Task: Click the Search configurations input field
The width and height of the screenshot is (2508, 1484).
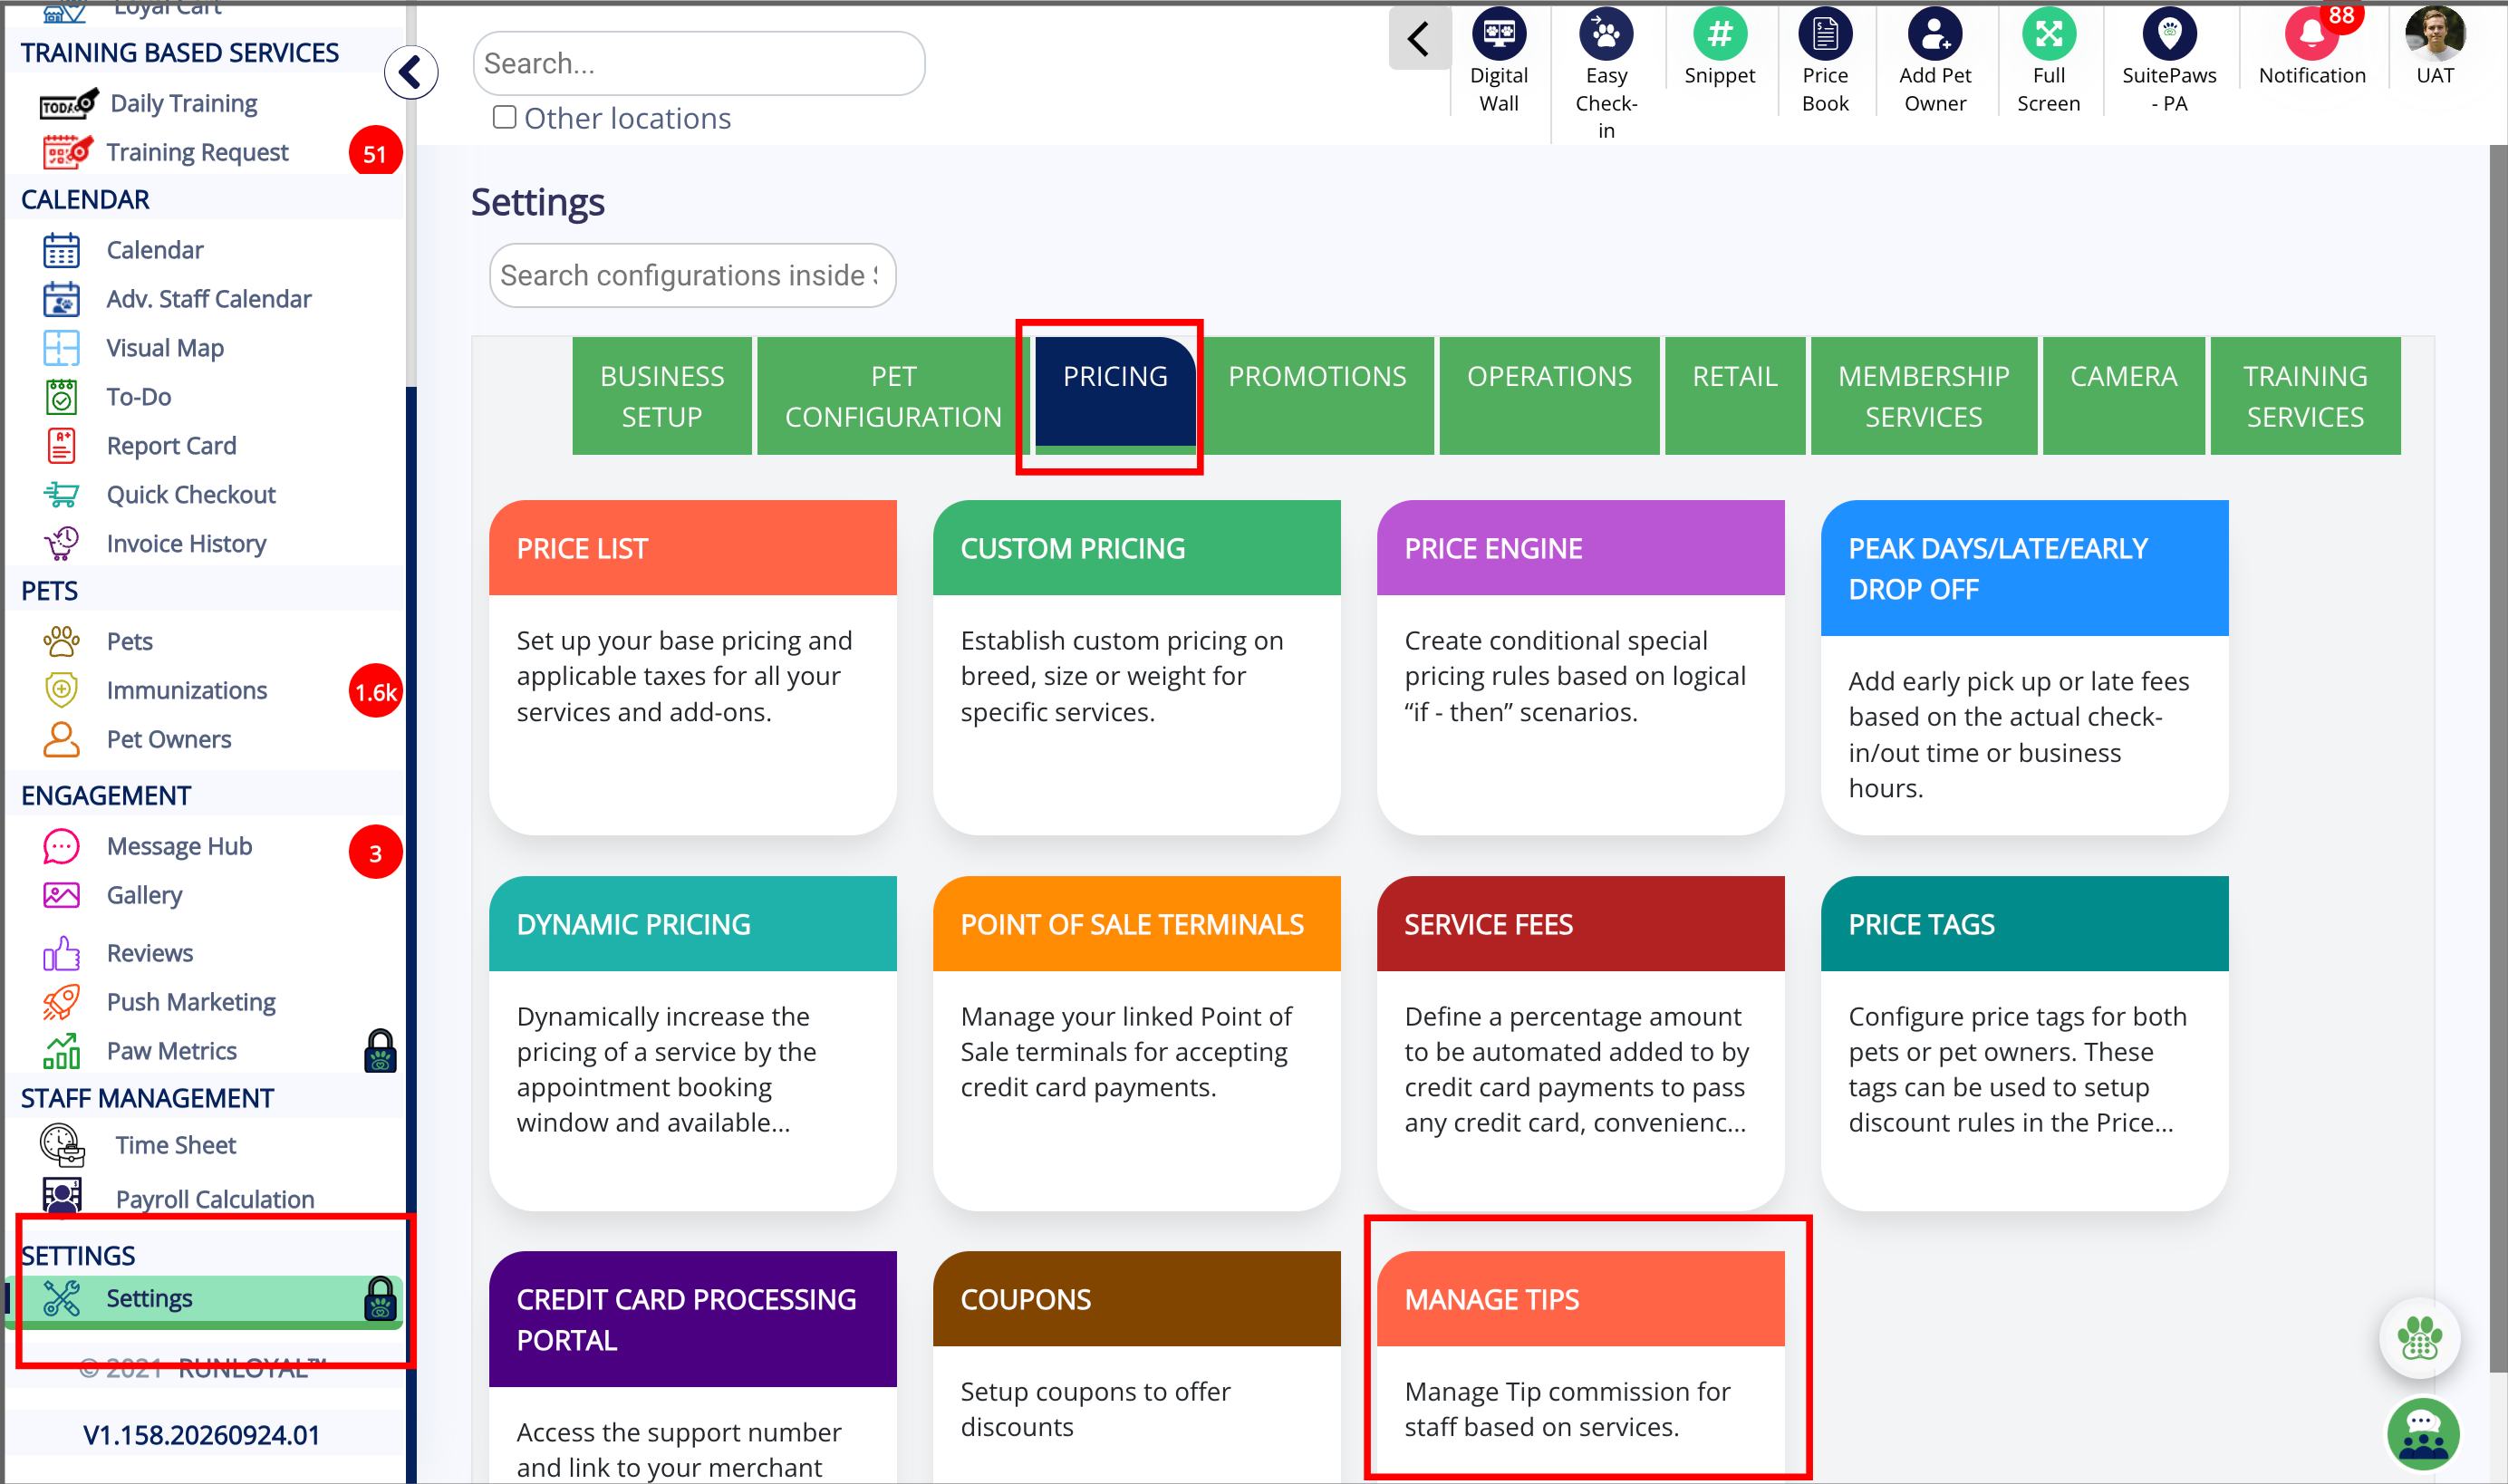Action: [692, 276]
